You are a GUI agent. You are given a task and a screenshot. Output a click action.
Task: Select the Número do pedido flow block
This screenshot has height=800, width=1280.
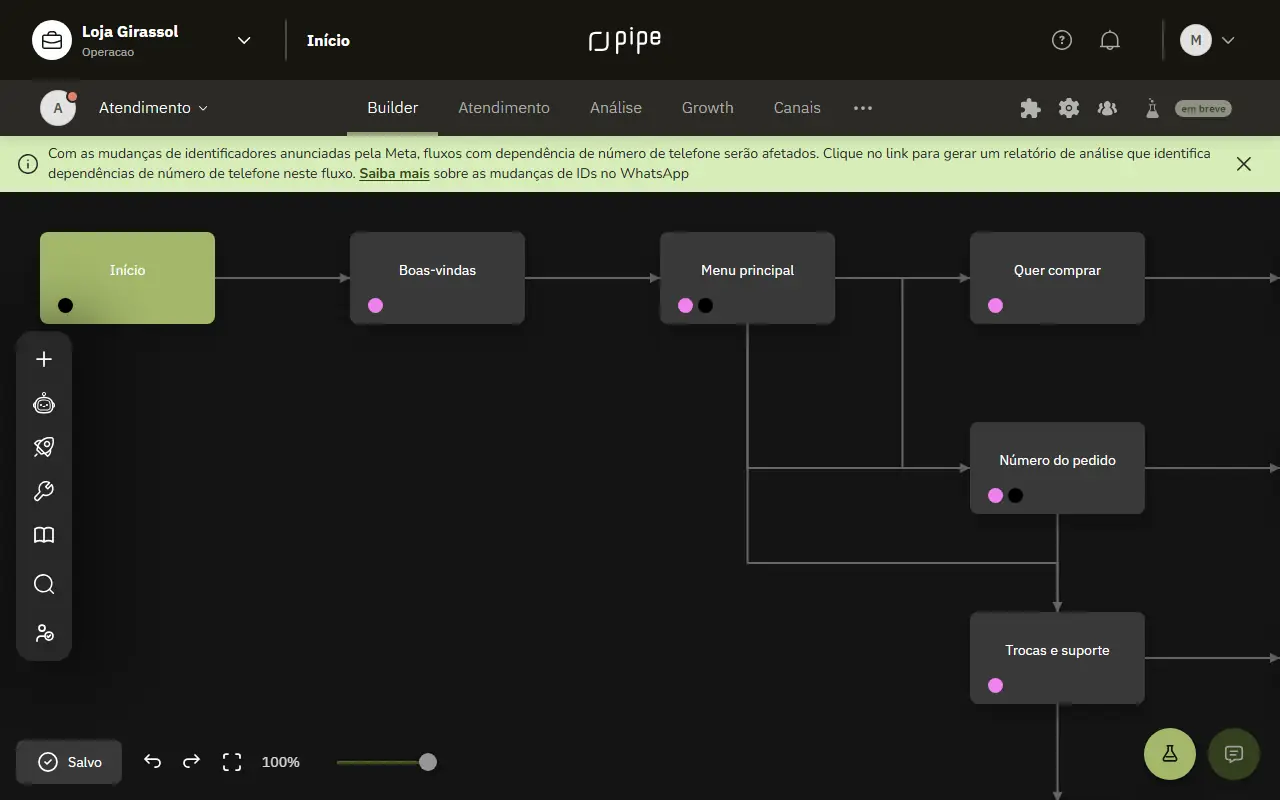(x=1057, y=468)
